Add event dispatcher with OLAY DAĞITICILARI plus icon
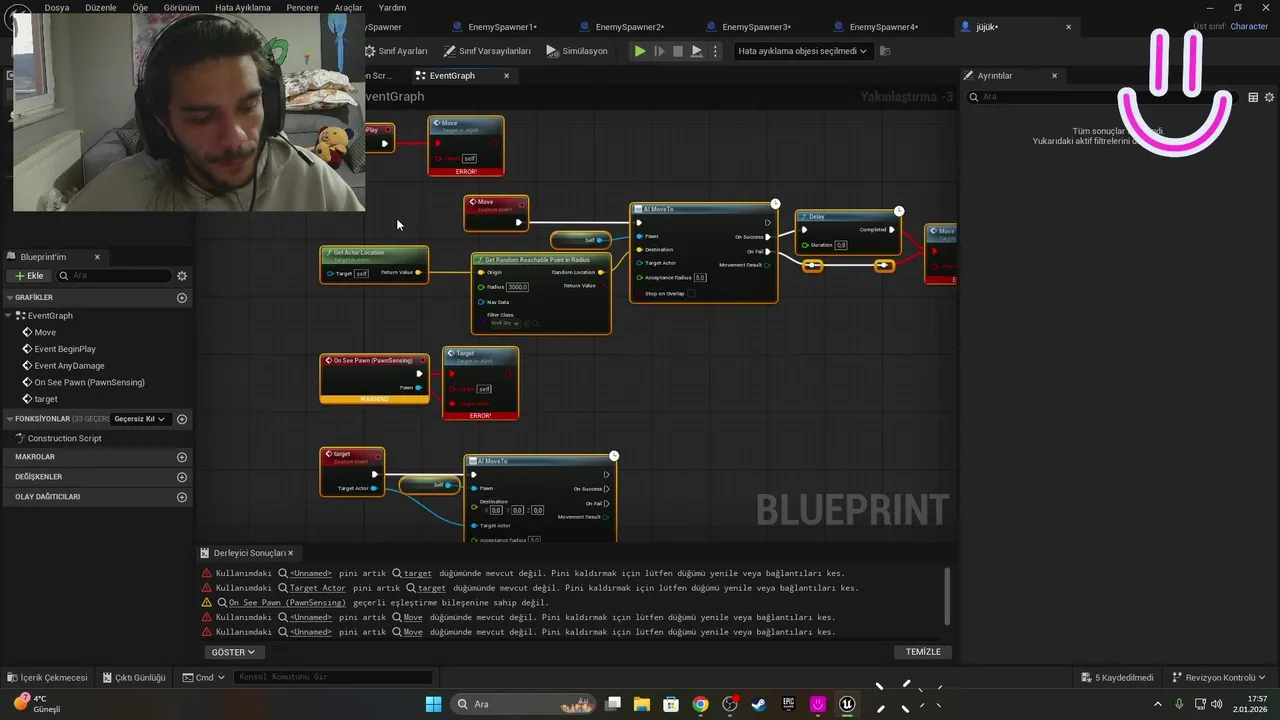This screenshot has width=1280, height=720. click(x=182, y=497)
